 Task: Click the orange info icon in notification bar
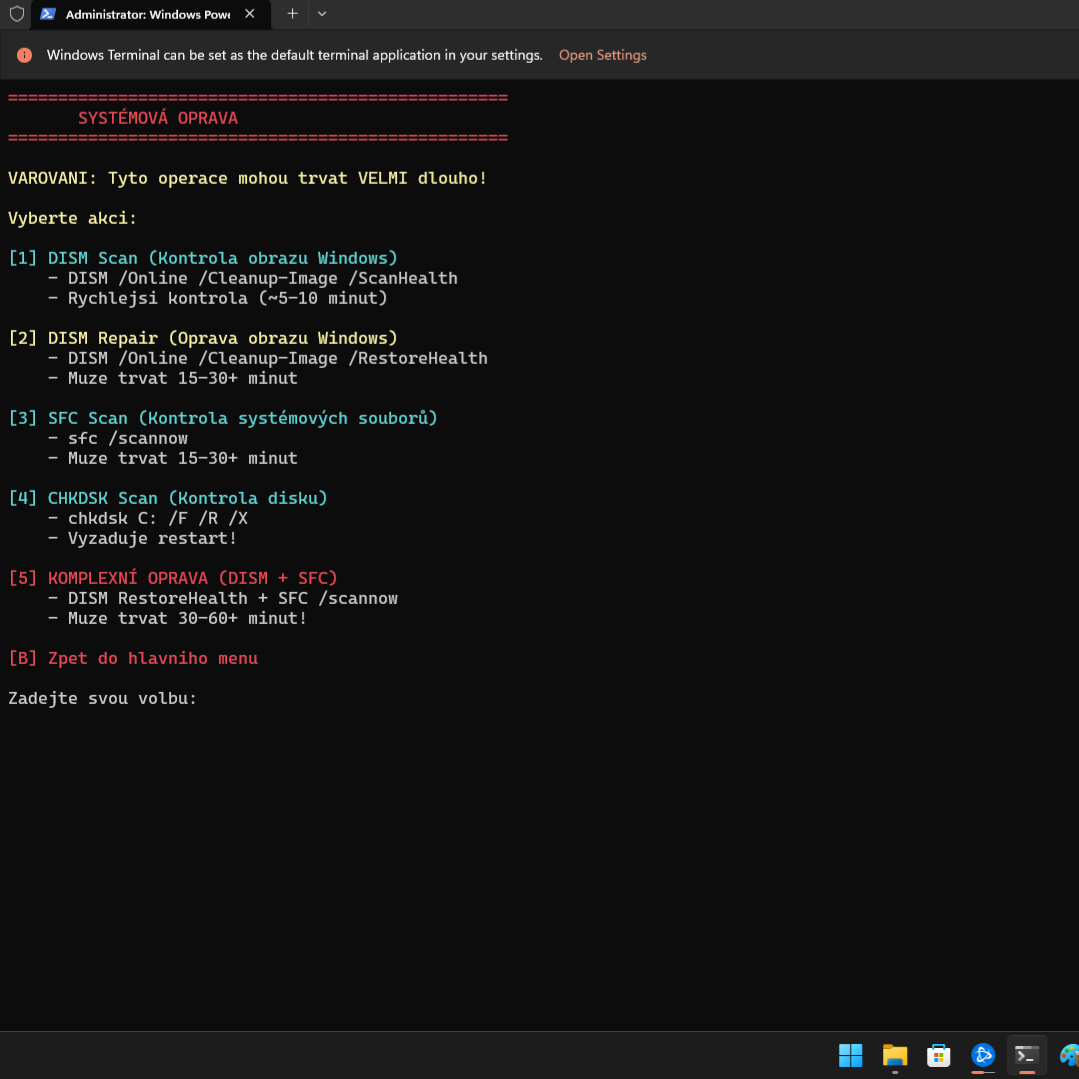point(25,55)
